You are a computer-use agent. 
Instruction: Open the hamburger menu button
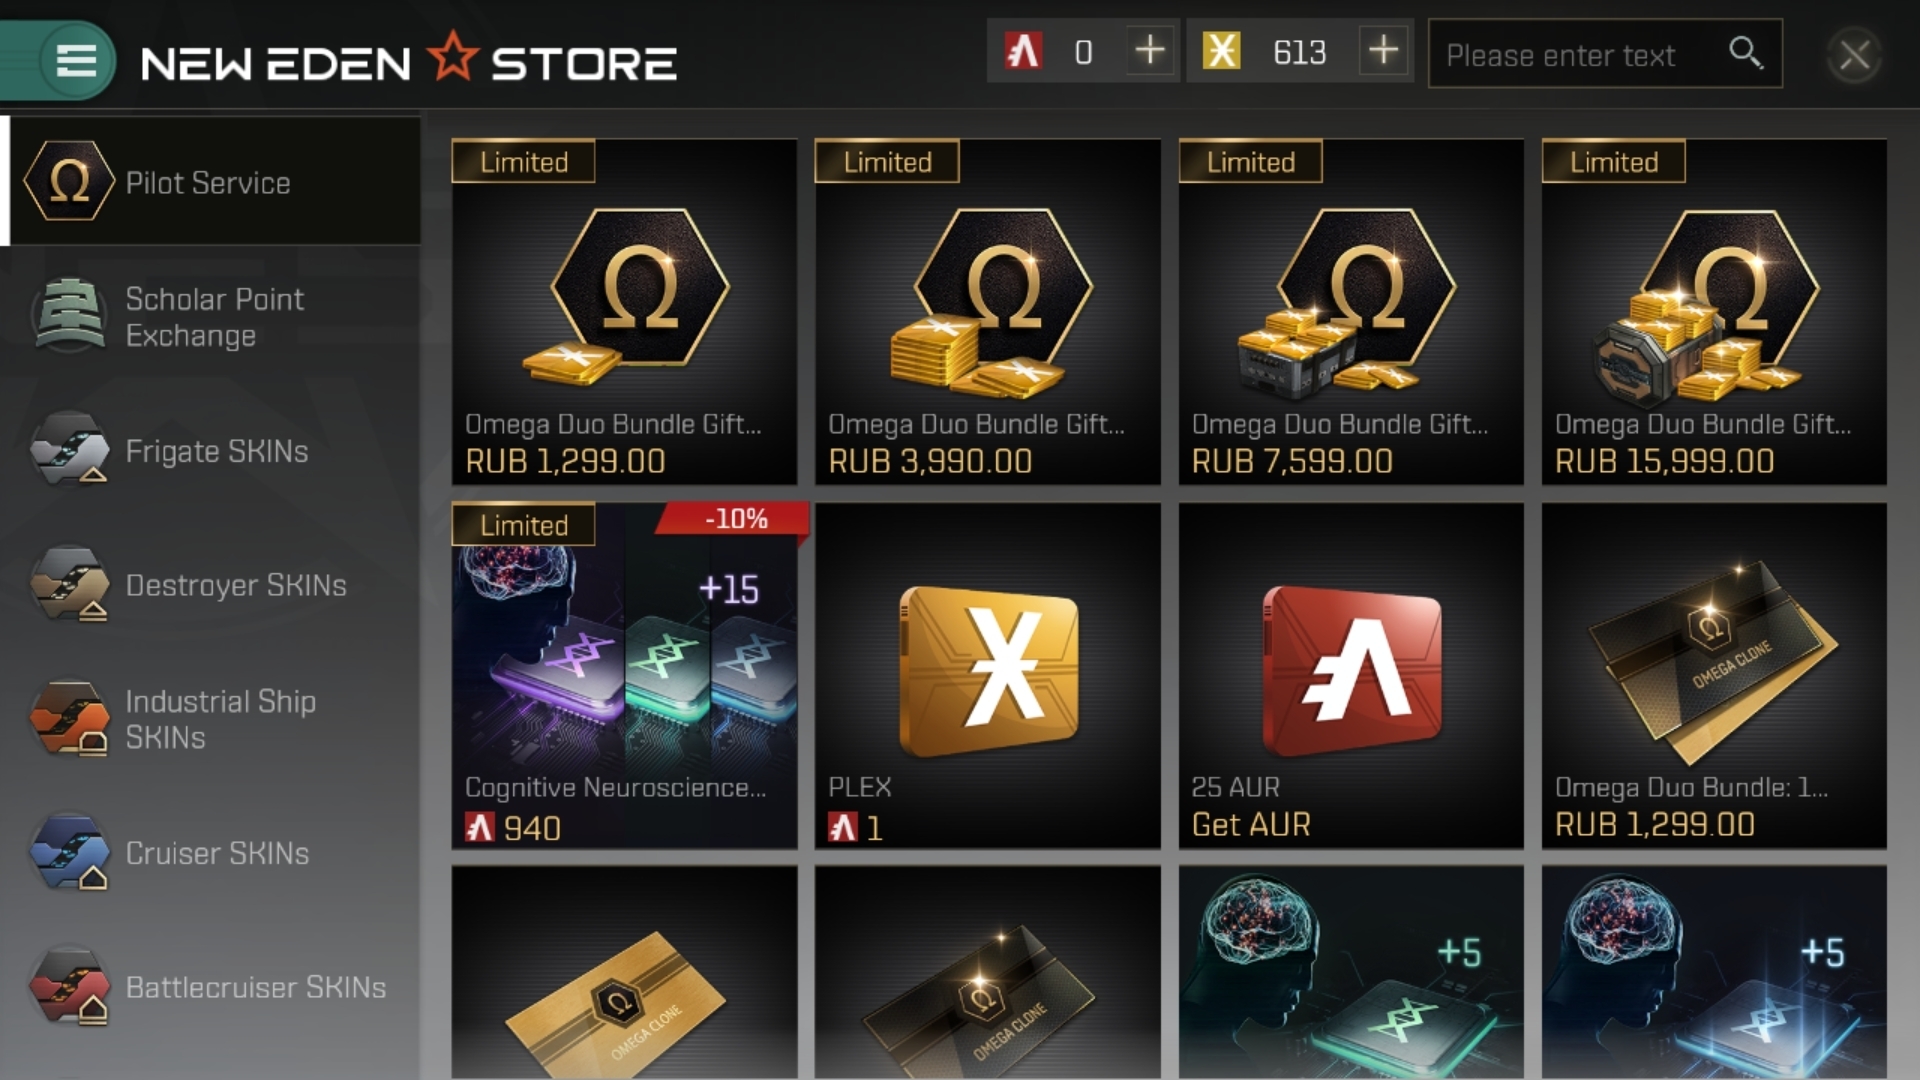tap(76, 60)
